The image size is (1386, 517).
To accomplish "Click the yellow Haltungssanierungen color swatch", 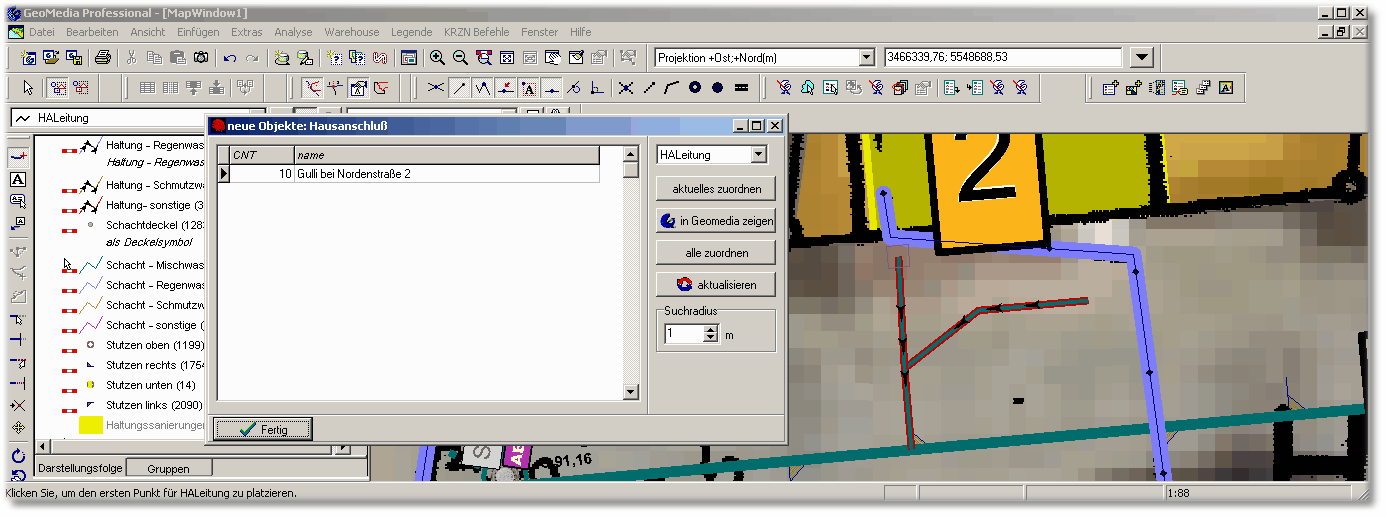I will (x=91, y=425).
